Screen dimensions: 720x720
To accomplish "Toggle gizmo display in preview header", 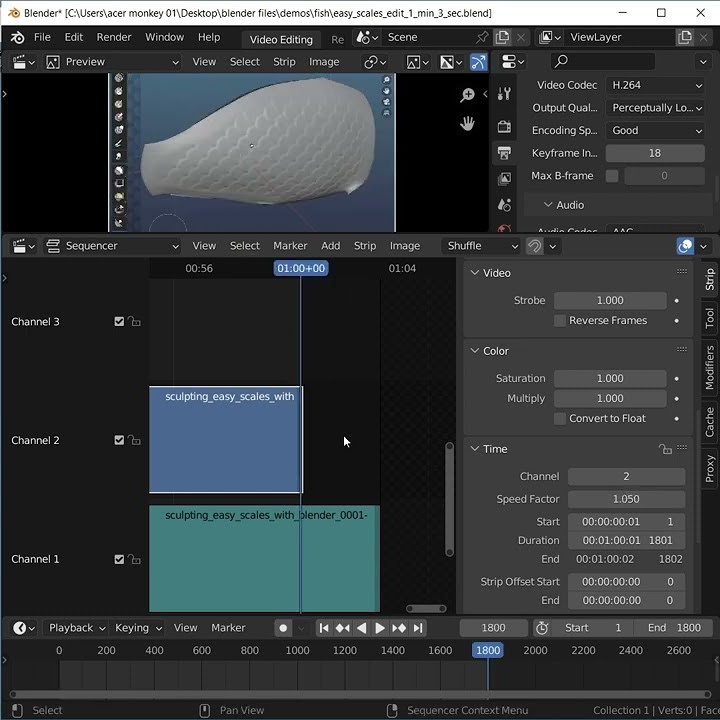I will pyautogui.click(x=478, y=62).
